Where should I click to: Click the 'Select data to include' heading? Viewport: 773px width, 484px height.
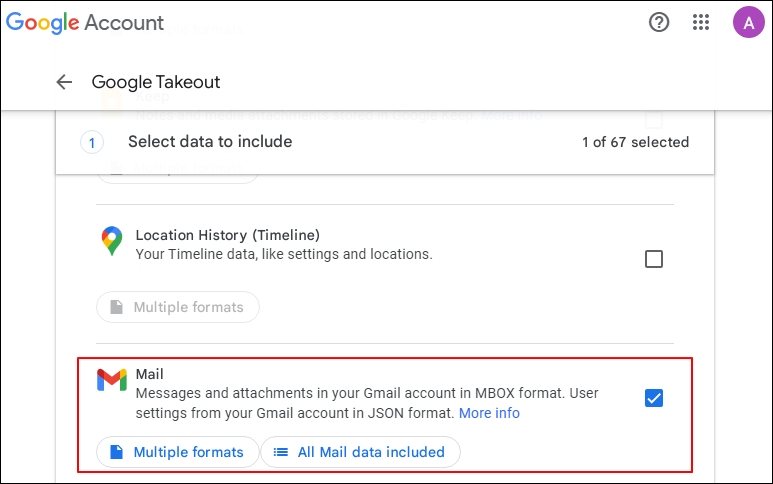point(210,142)
